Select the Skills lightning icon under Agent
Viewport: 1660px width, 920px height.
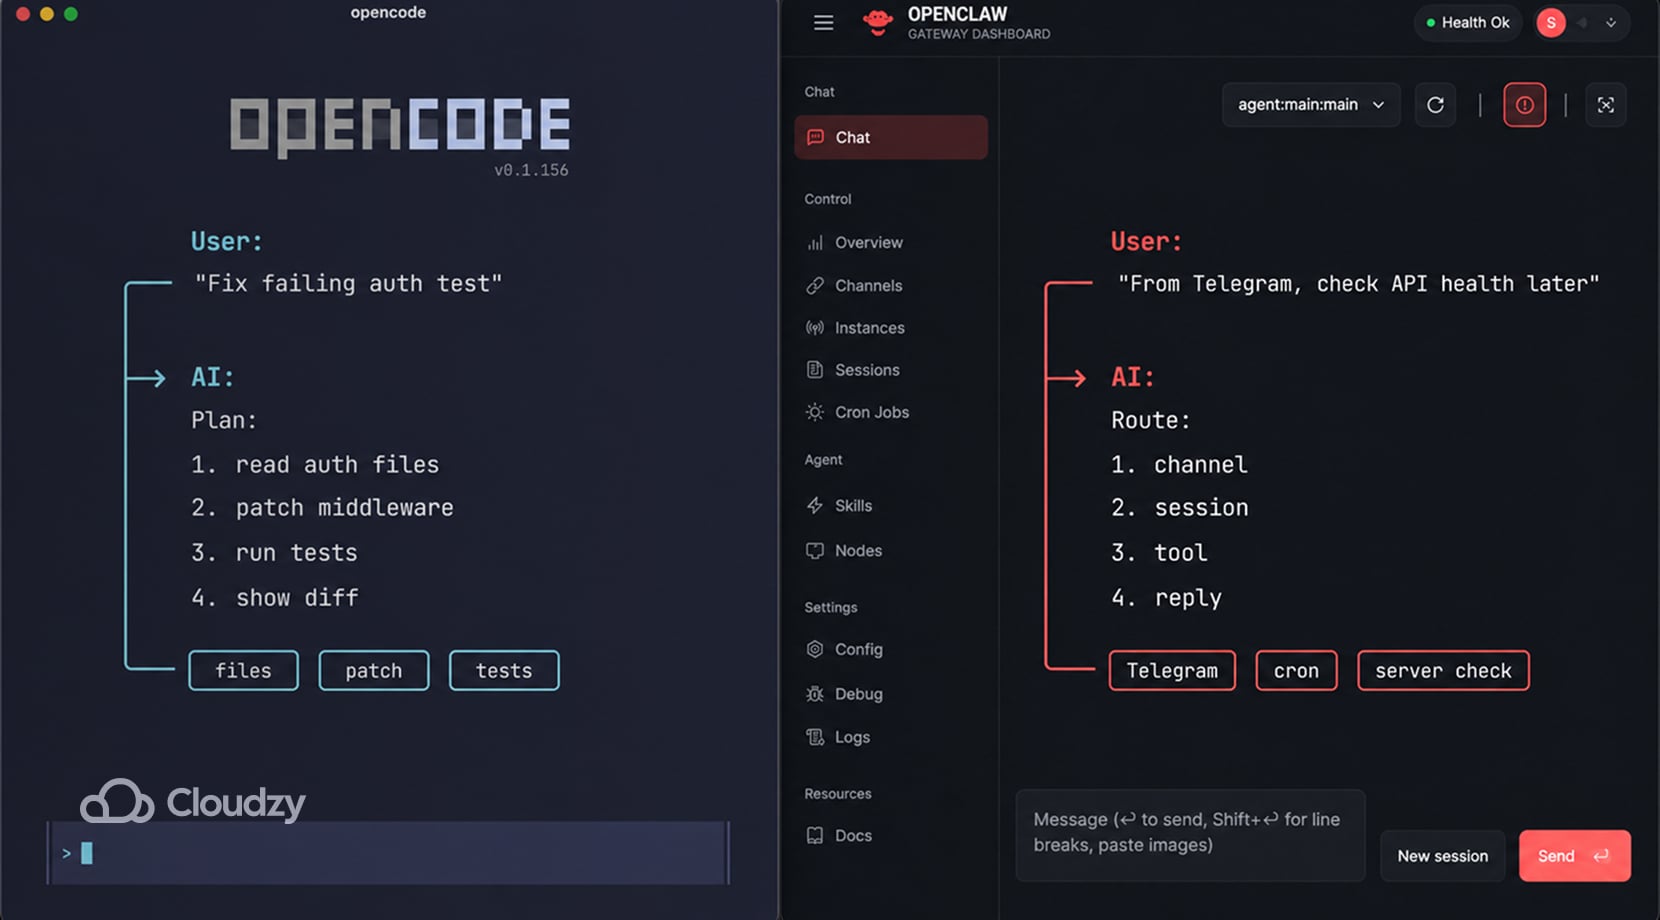(x=815, y=505)
